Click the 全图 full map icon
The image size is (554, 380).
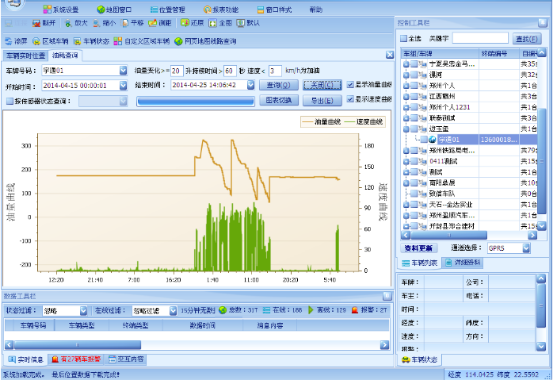[212, 23]
